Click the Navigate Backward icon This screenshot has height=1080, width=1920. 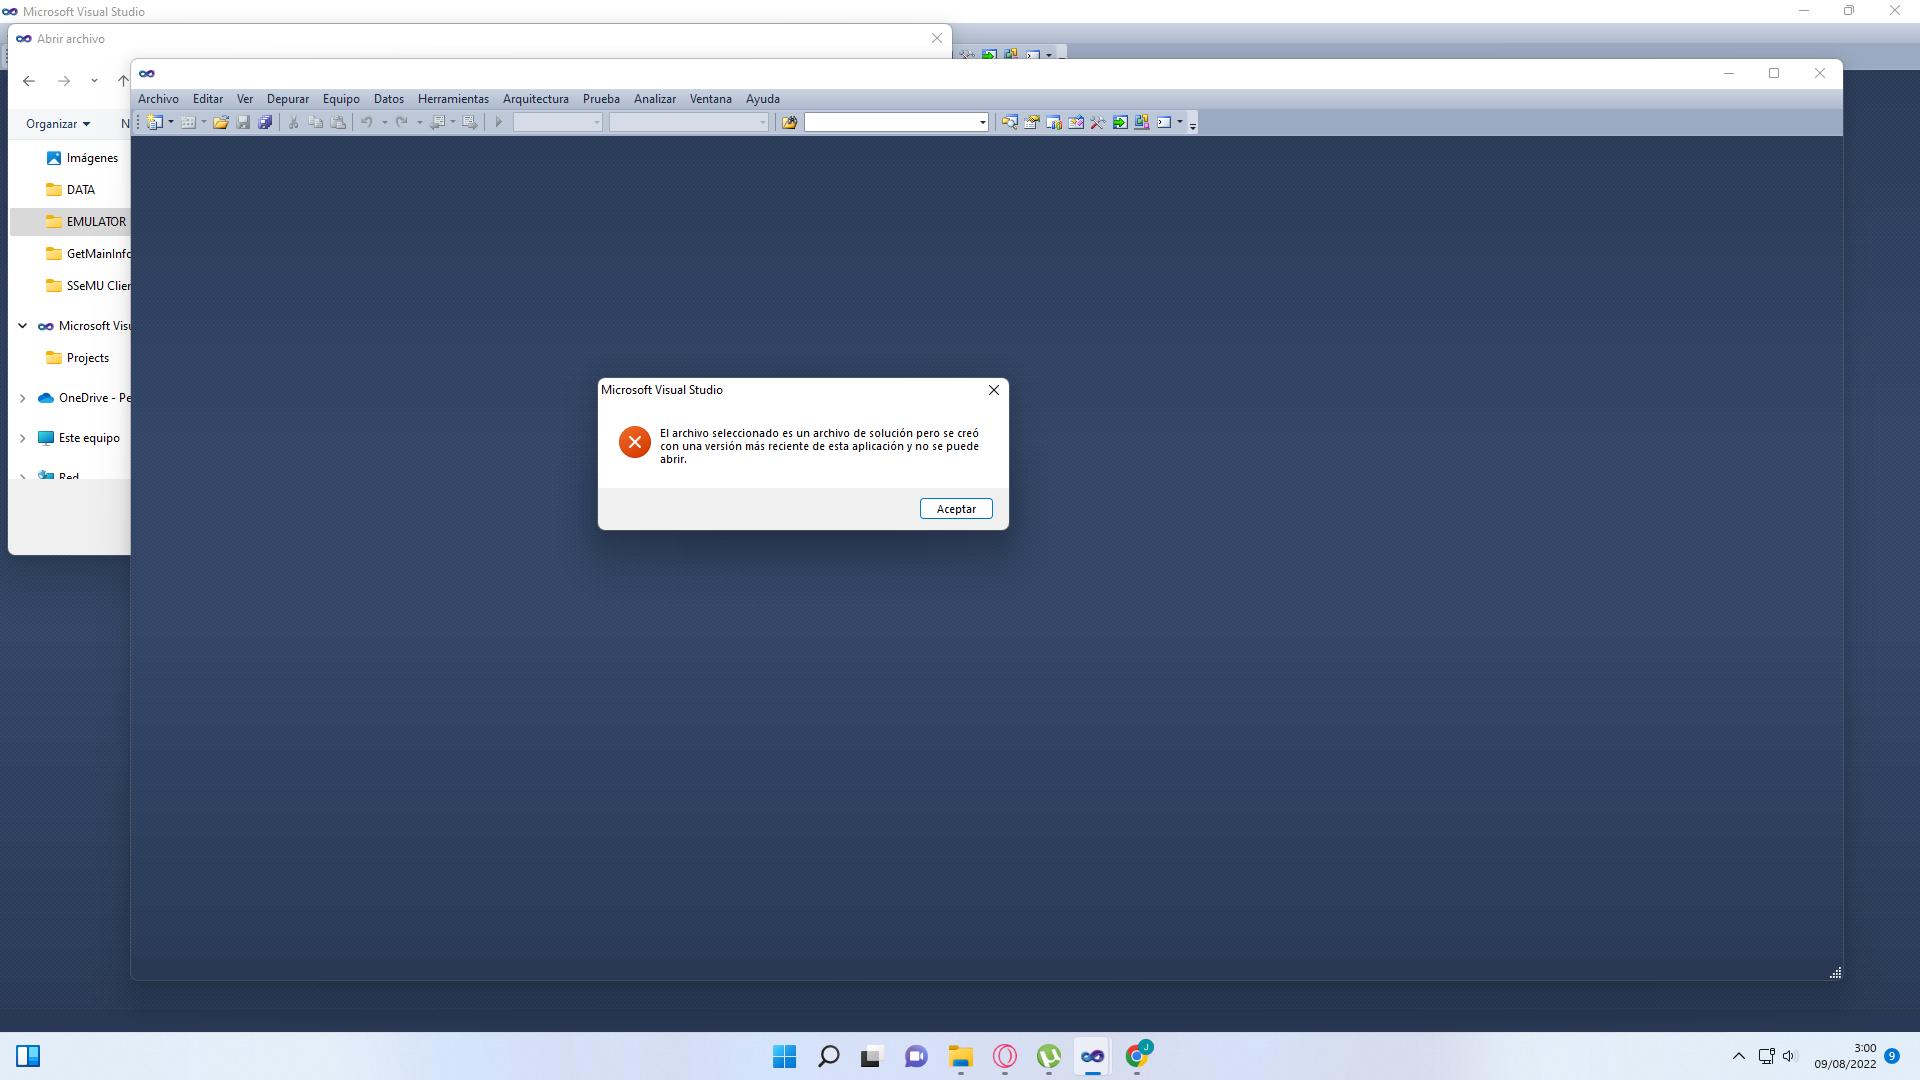[437, 122]
